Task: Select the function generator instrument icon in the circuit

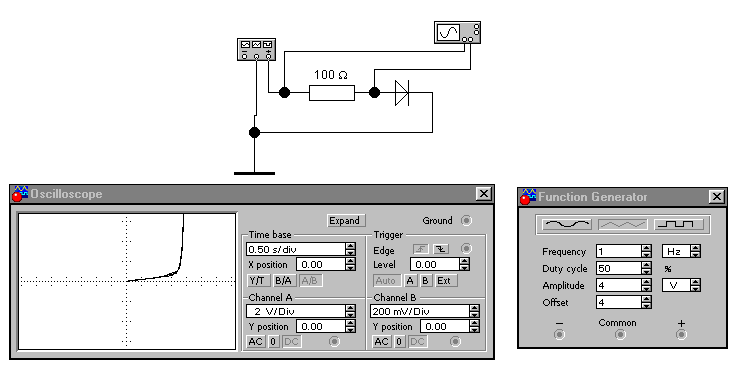Action: (256, 50)
